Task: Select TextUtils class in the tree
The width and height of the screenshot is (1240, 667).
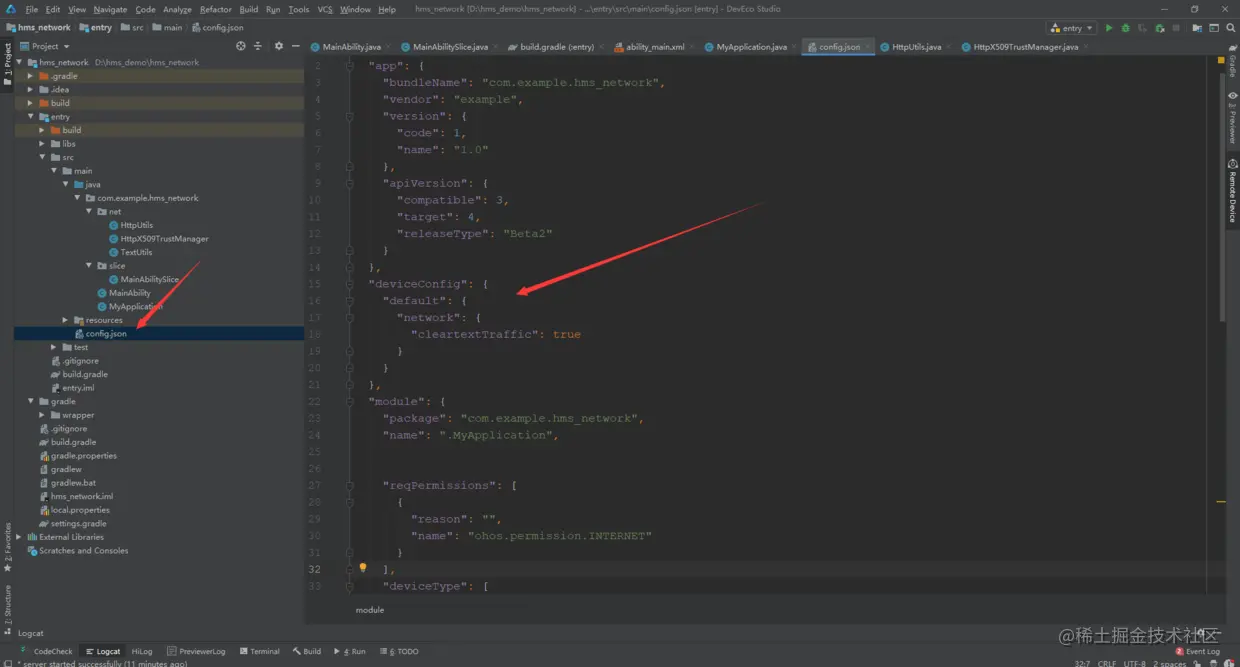Action: [x=136, y=252]
